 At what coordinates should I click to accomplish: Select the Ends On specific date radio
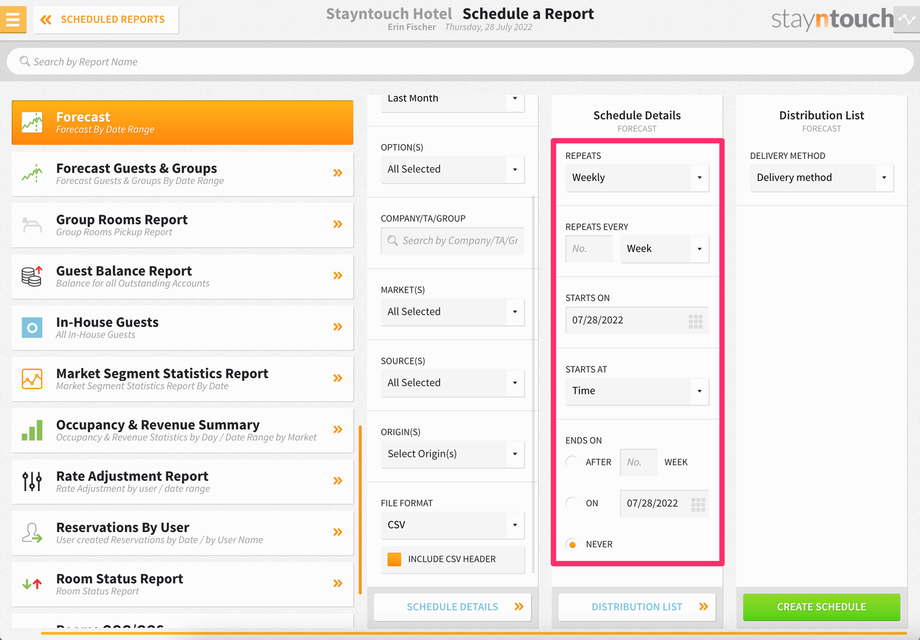pyautogui.click(x=572, y=503)
